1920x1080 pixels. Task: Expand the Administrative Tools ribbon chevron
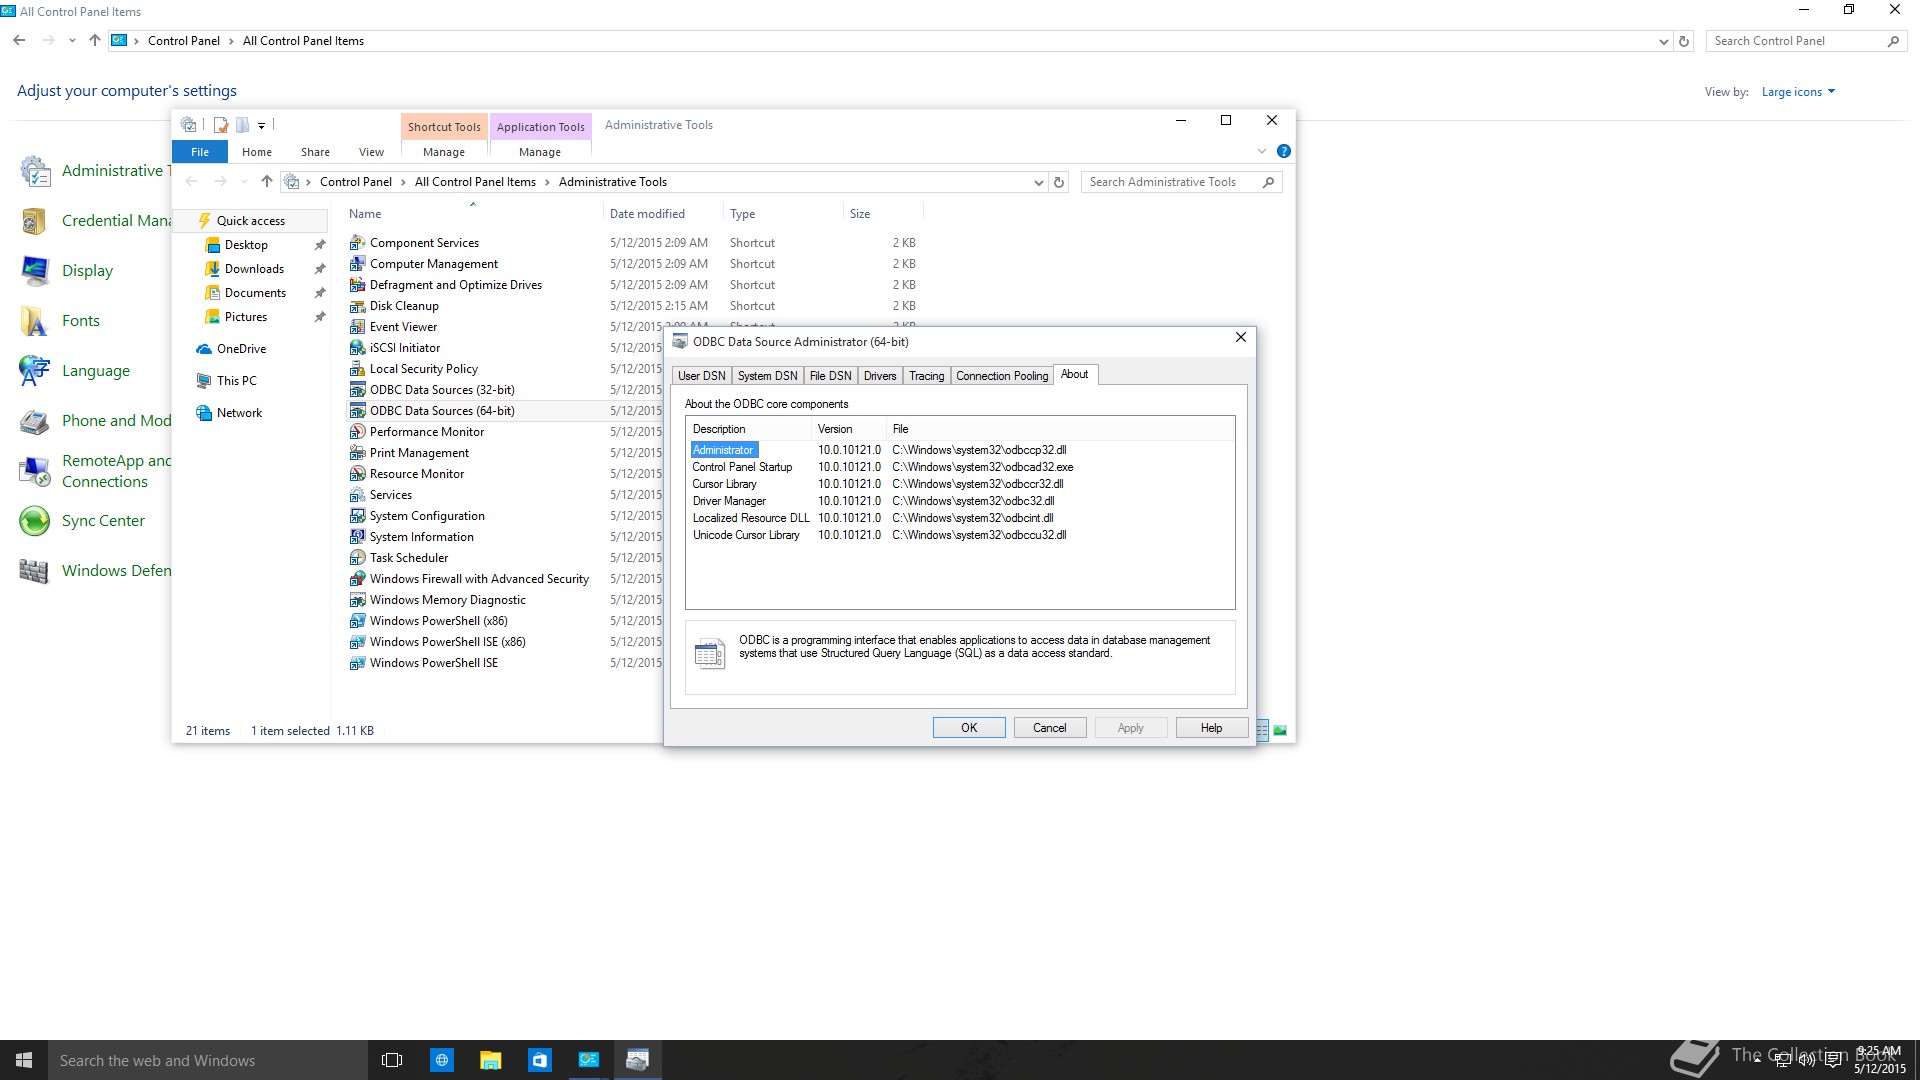[x=1261, y=151]
